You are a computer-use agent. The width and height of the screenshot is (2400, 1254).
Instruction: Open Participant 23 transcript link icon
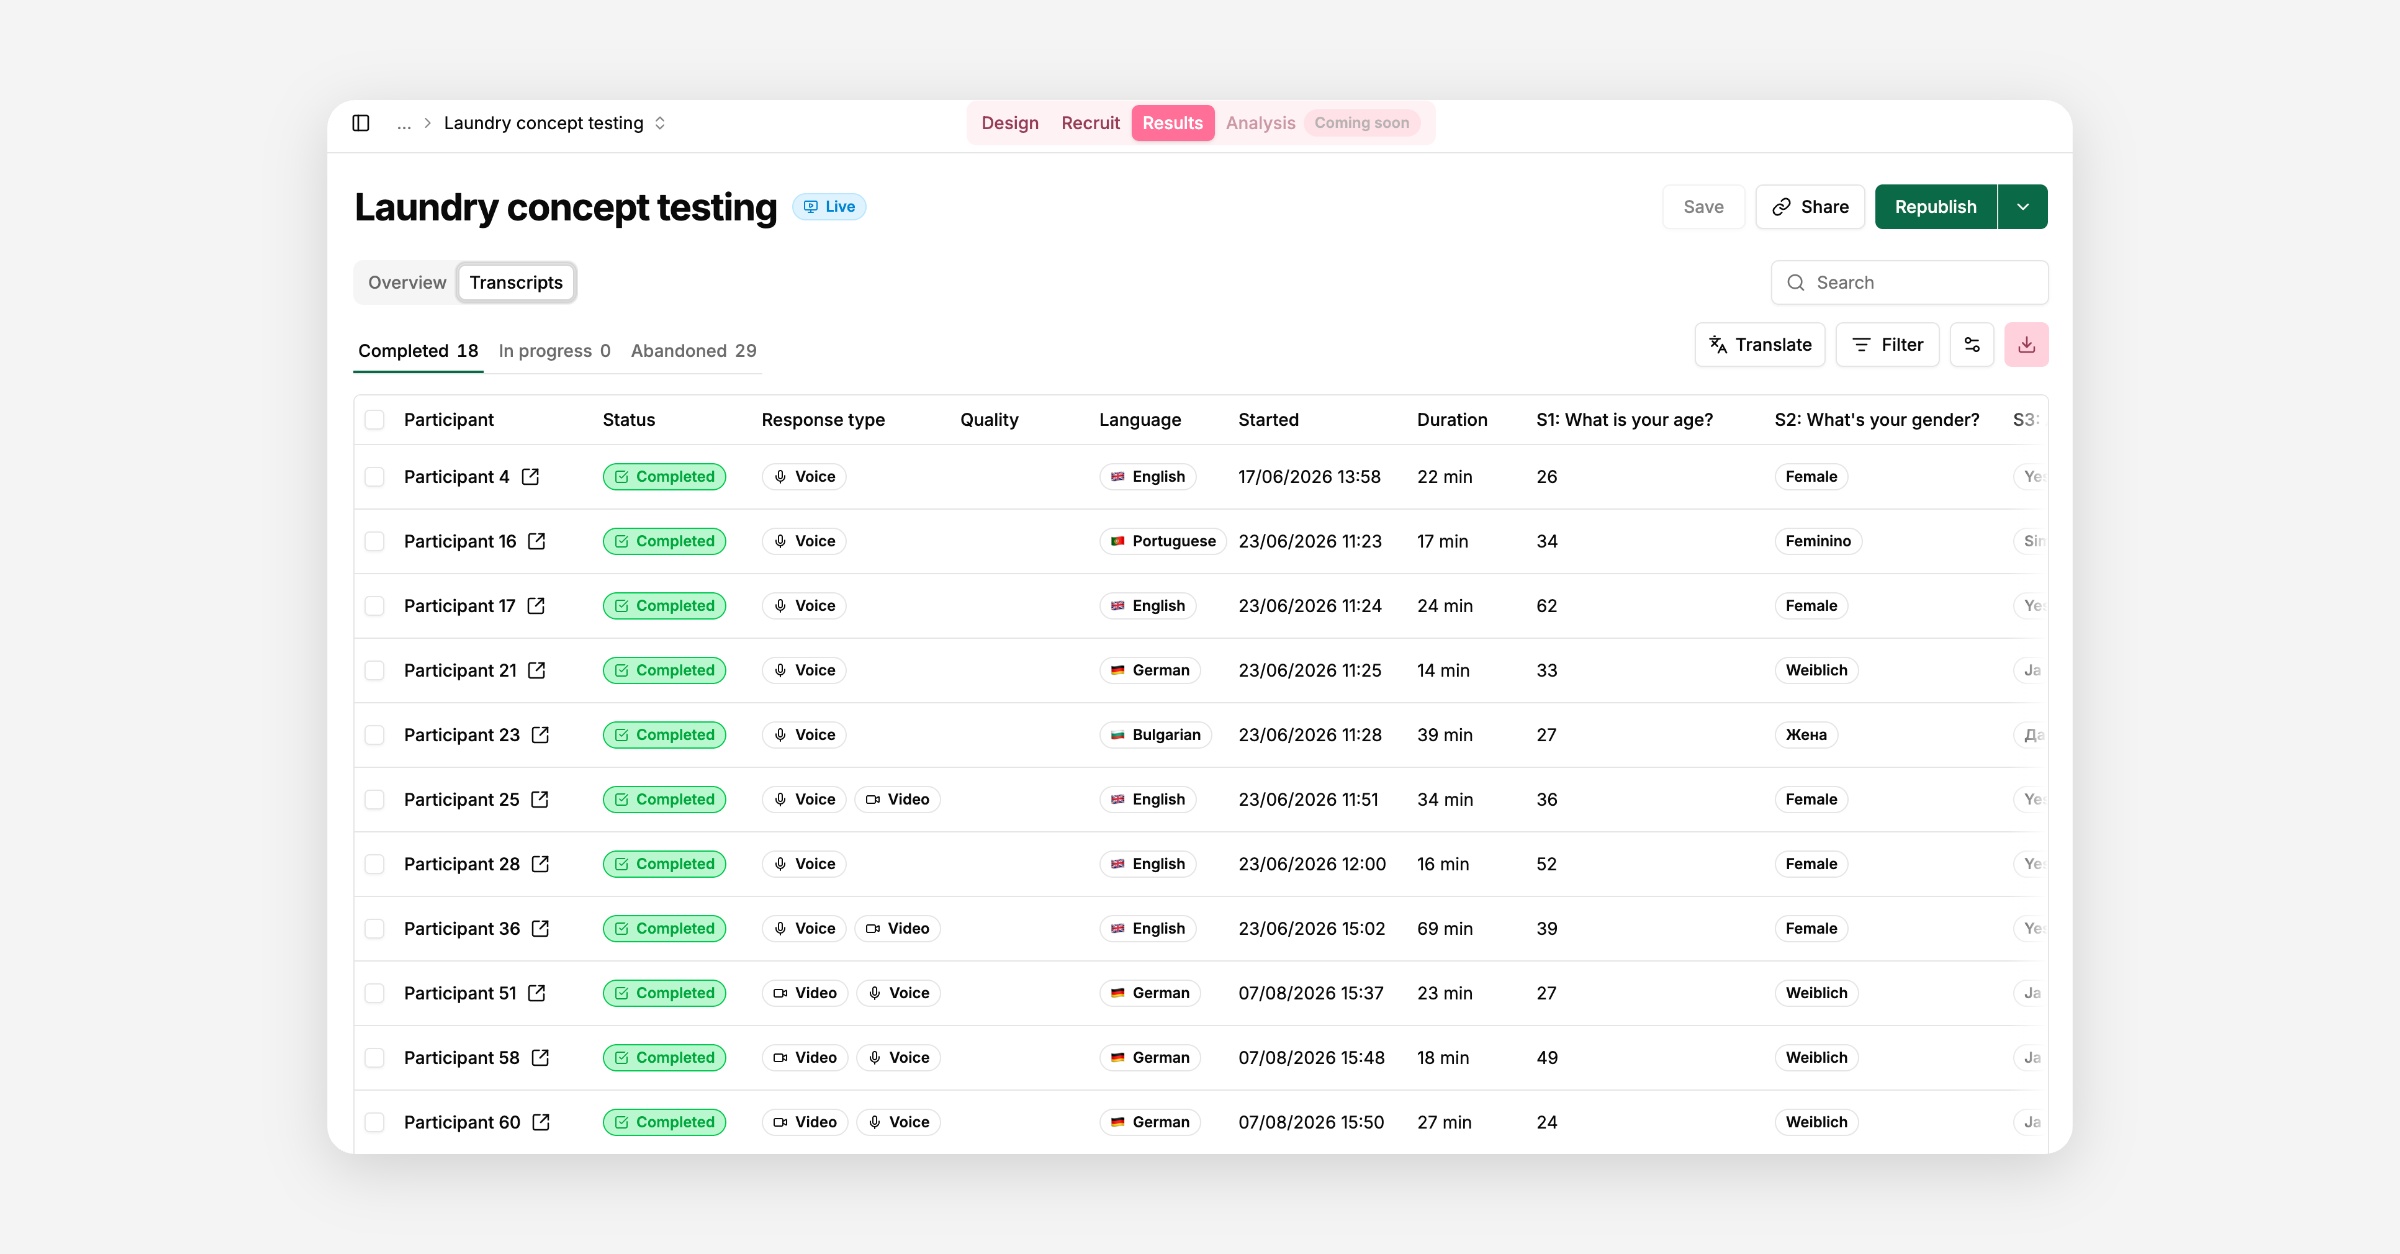click(541, 735)
